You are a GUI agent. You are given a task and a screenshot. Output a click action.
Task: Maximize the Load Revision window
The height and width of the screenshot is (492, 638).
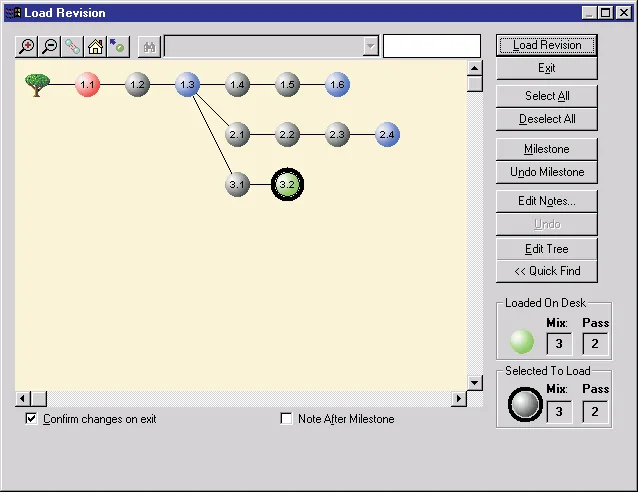click(605, 13)
